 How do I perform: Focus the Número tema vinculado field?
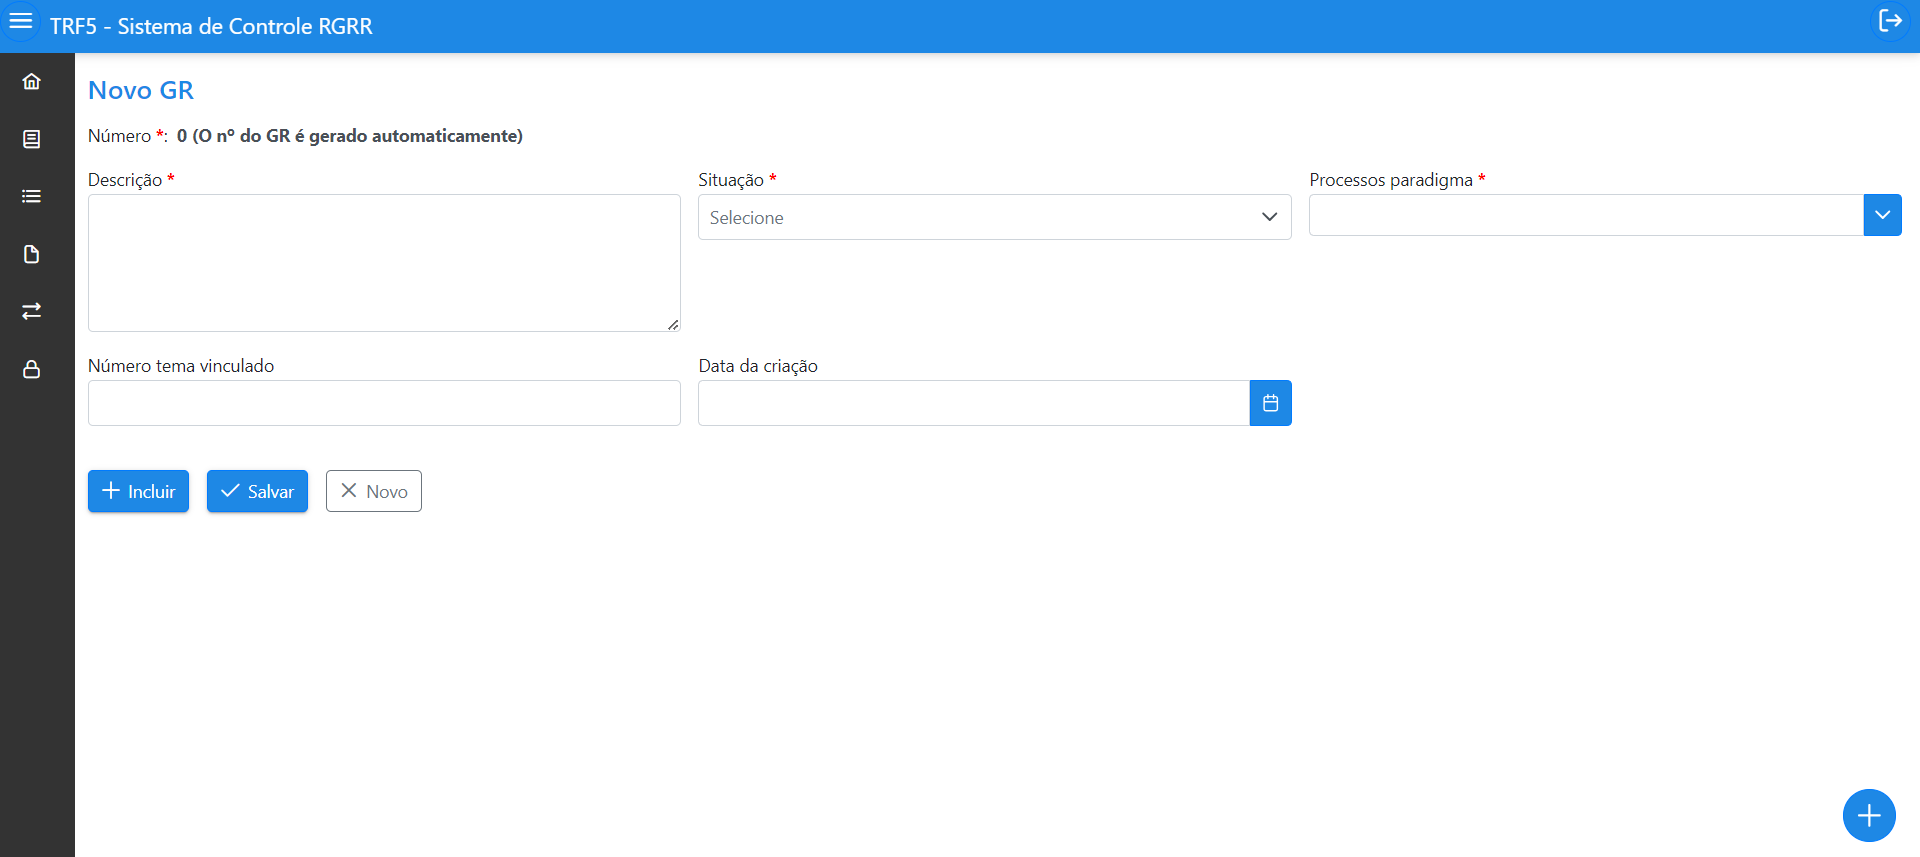click(384, 403)
